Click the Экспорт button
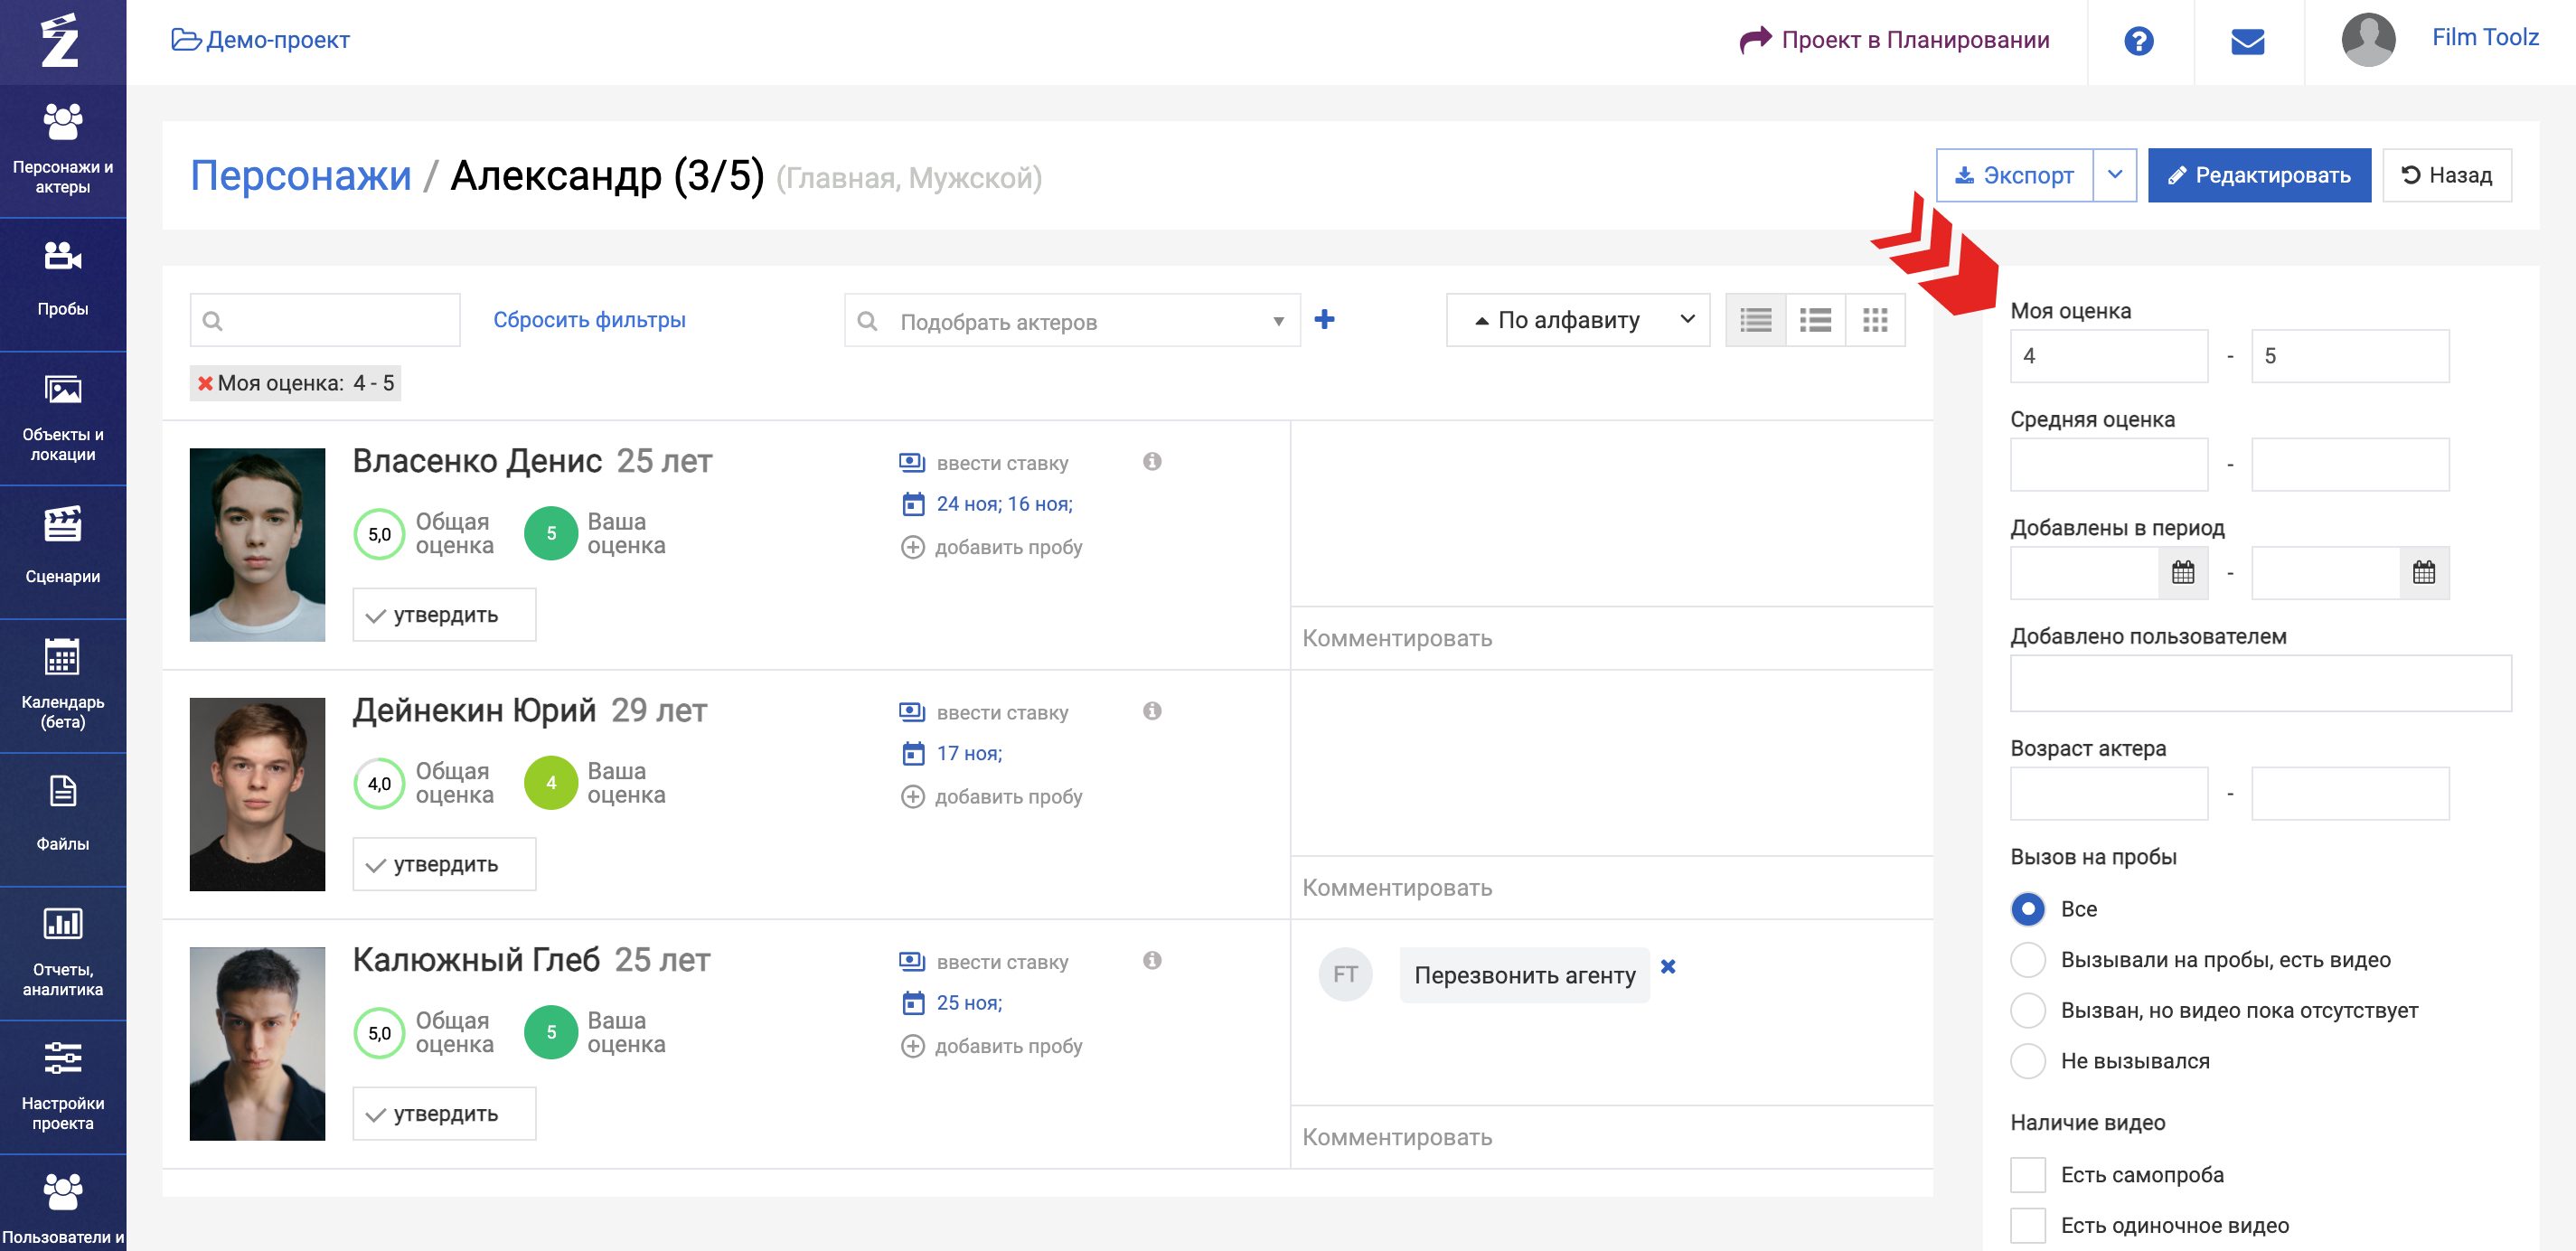2576x1251 pixels. 2014,175
